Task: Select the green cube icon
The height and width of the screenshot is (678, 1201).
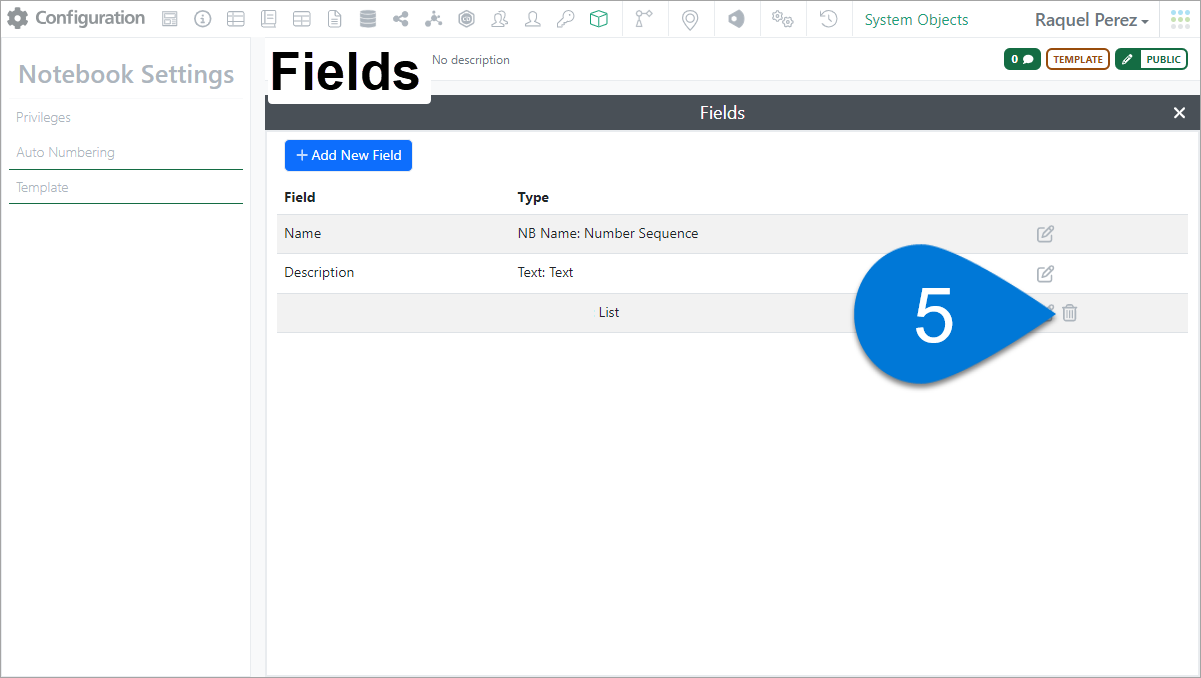Action: [x=598, y=19]
